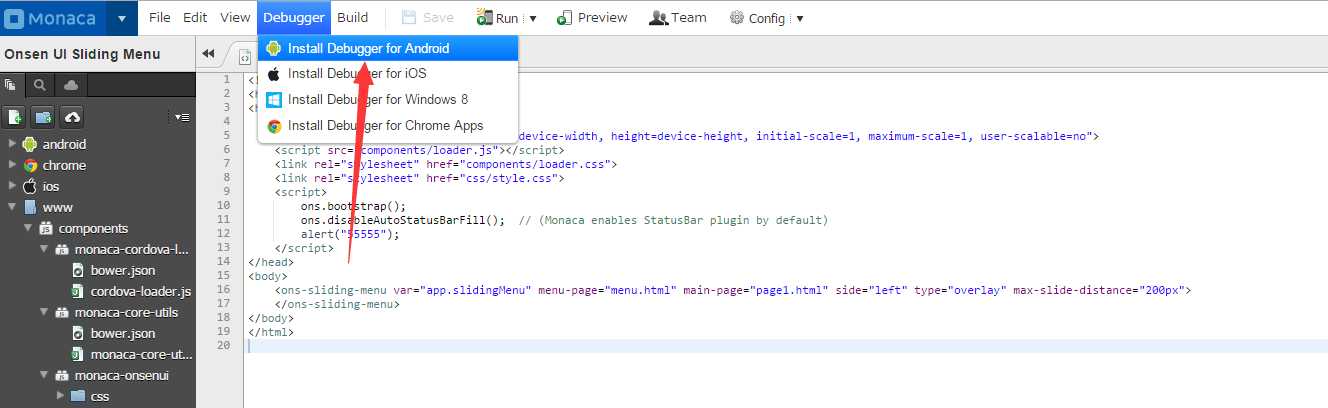
Task: Click the Windows 8 icon in menu
Action: pyautogui.click(x=274, y=99)
